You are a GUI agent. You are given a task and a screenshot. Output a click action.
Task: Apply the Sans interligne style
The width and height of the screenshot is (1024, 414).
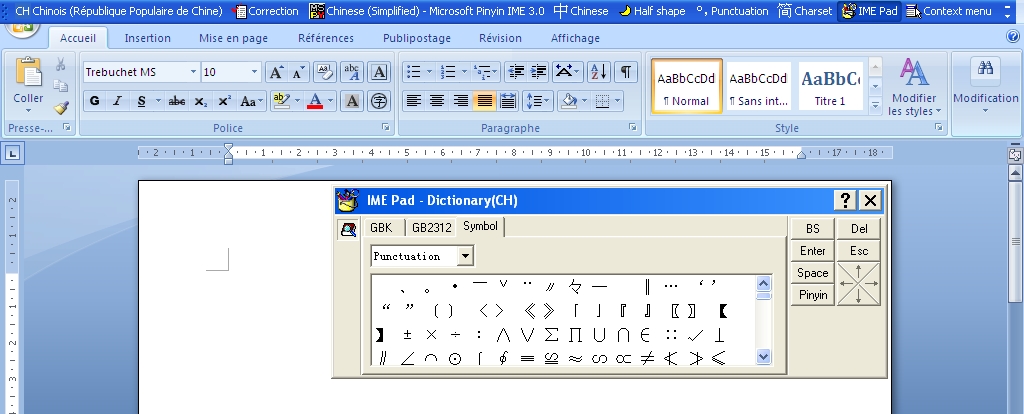pos(758,86)
